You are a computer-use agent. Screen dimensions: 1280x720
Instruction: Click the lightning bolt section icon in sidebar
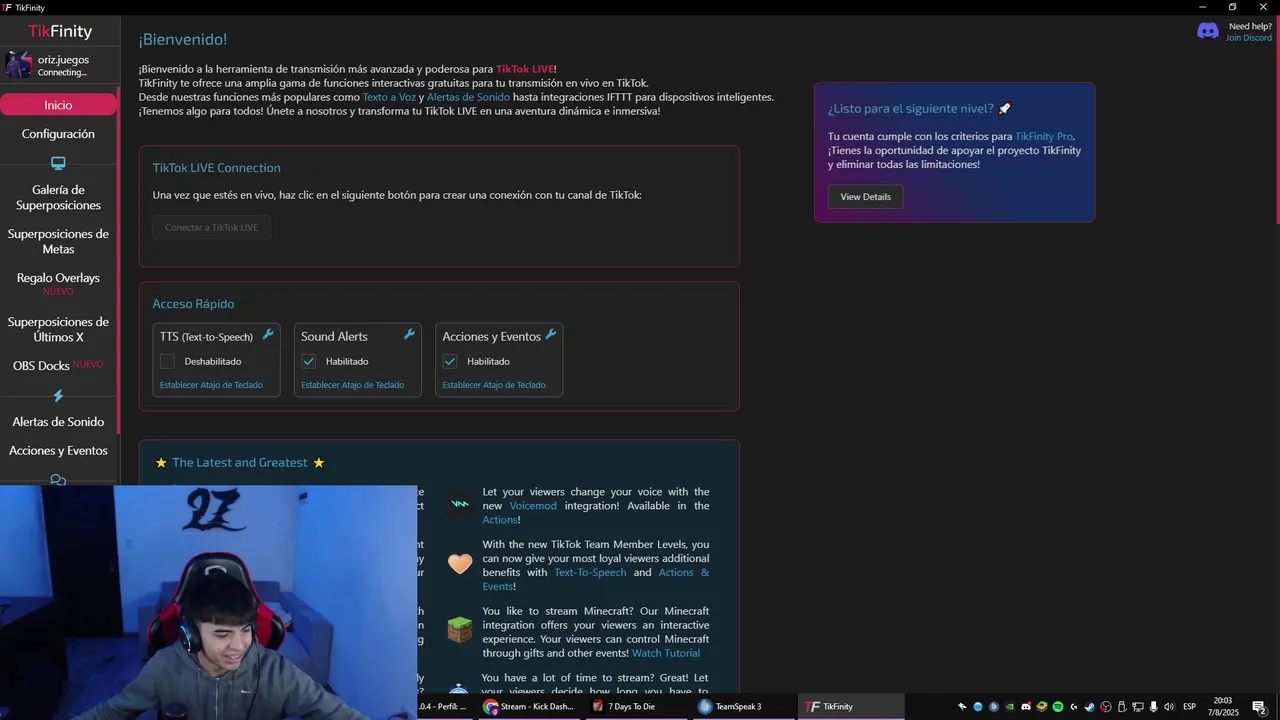[58, 396]
